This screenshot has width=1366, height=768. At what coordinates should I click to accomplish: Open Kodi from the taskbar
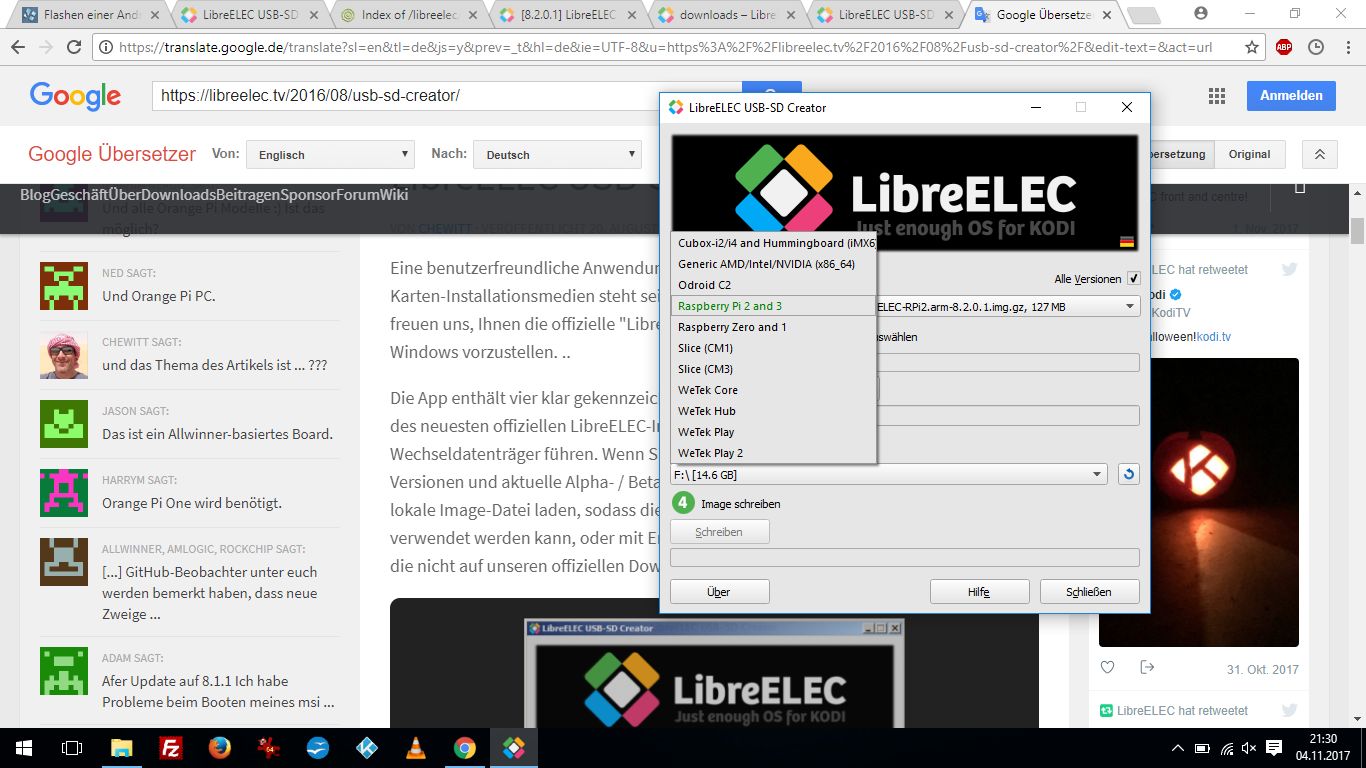tap(366, 747)
